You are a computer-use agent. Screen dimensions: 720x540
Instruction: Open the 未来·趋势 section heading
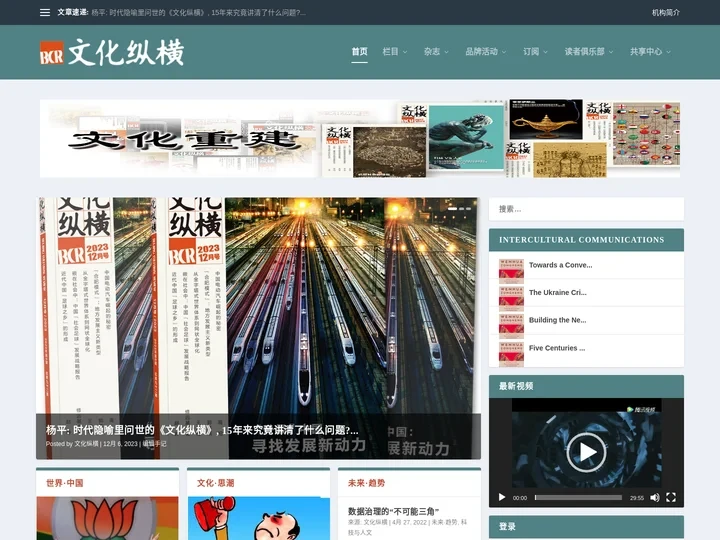pyautogui.click(x=366, y=483)
